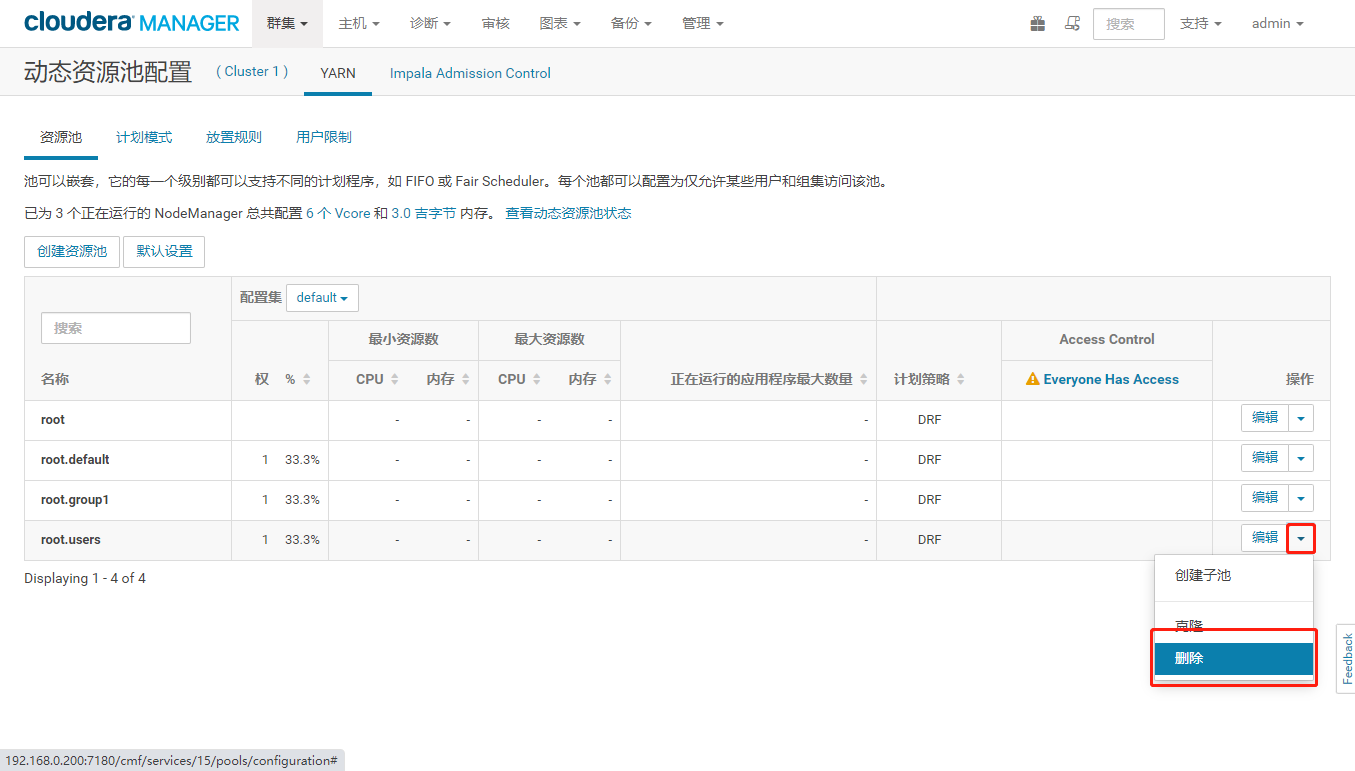Click the Displaying 1 - 4 of 4 text

click(x=85, y=578)
